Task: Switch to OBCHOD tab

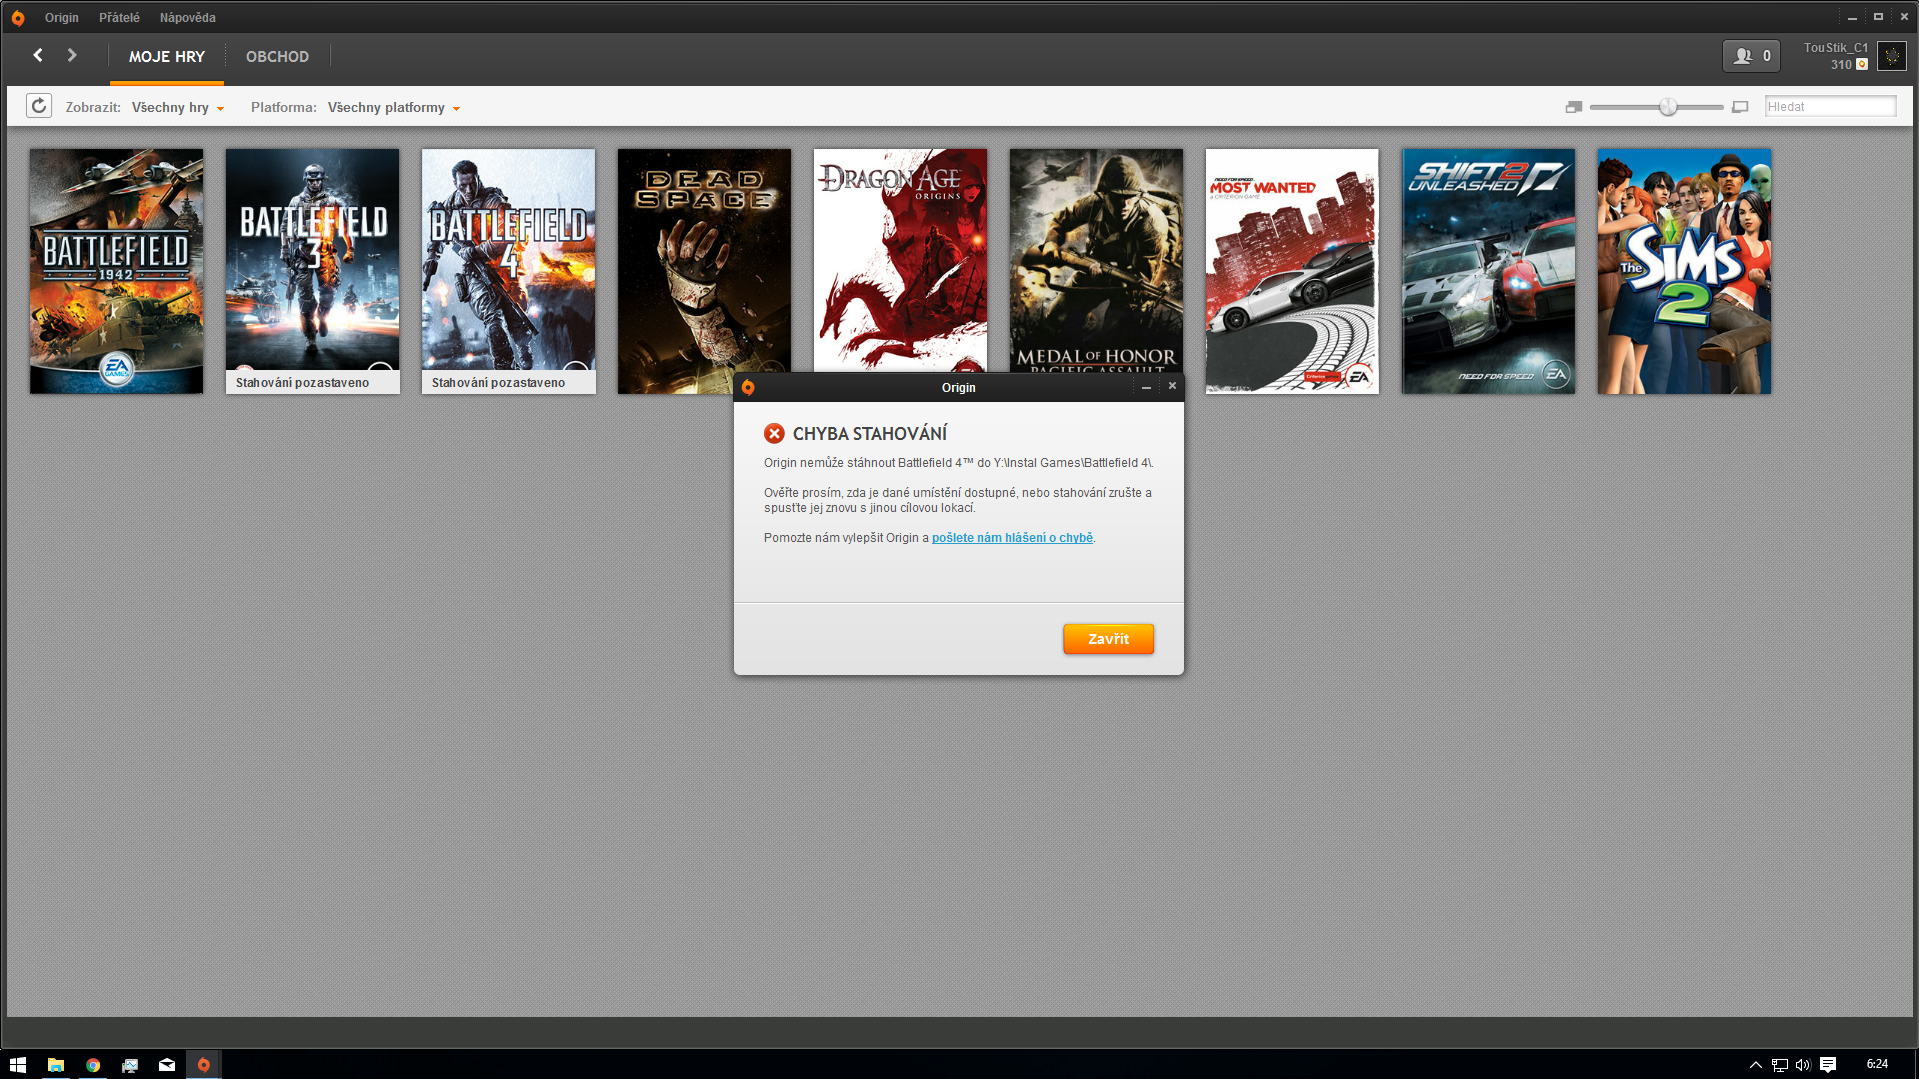Action: pos(278,57)
